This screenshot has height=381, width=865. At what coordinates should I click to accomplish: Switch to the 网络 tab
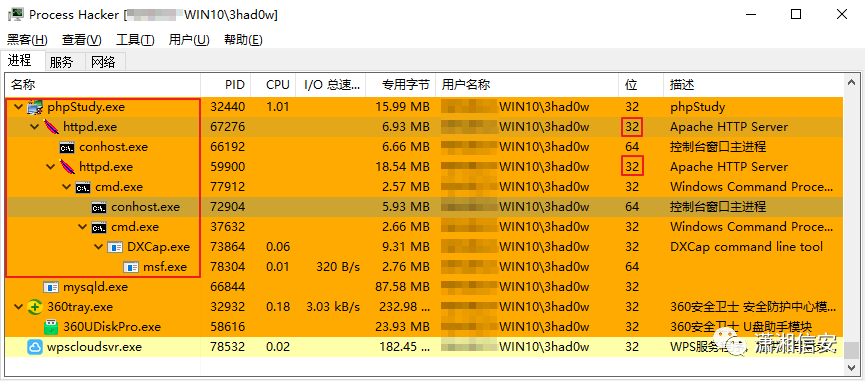pyautogui.click(x=104, y=62)
